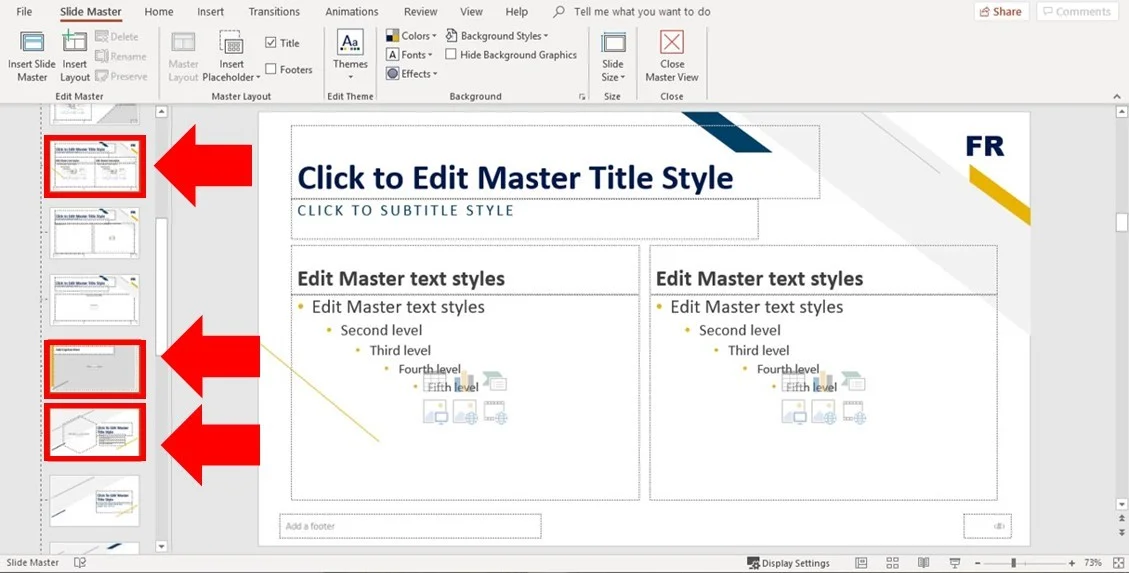Click the status bar spell check icon
Viewport: 1129px width, 573px height.
[x=80, y=563]
